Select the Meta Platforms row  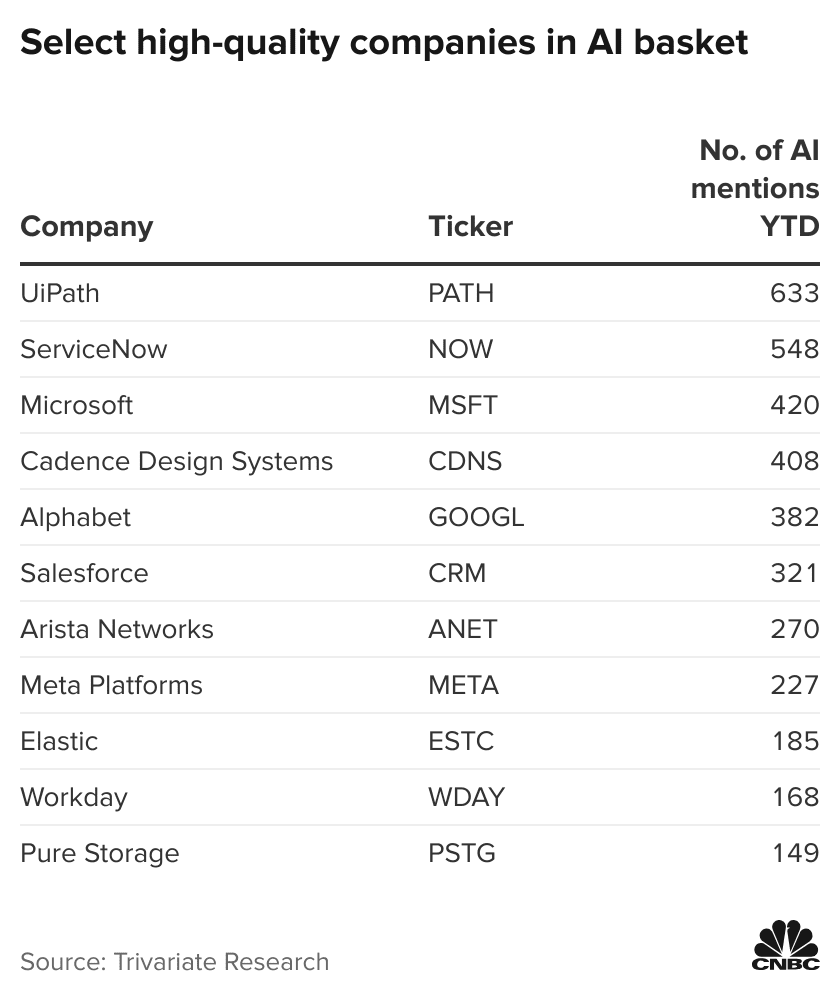[x=420, y=685]
